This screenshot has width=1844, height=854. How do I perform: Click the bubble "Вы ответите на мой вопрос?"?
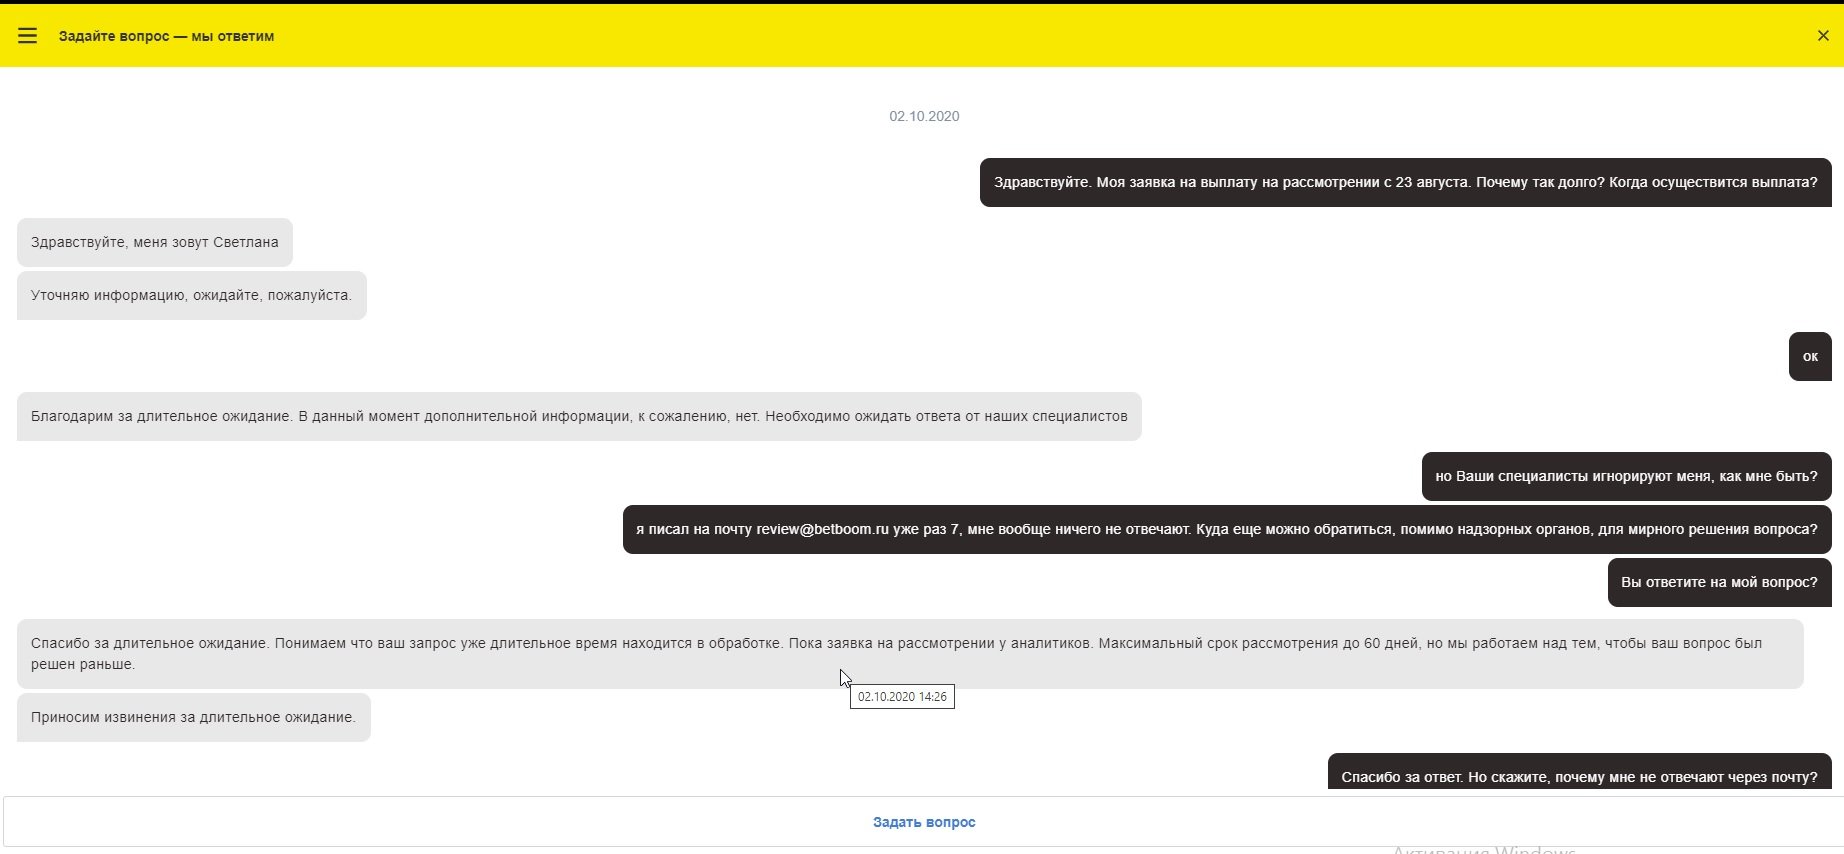[1719, 582]
